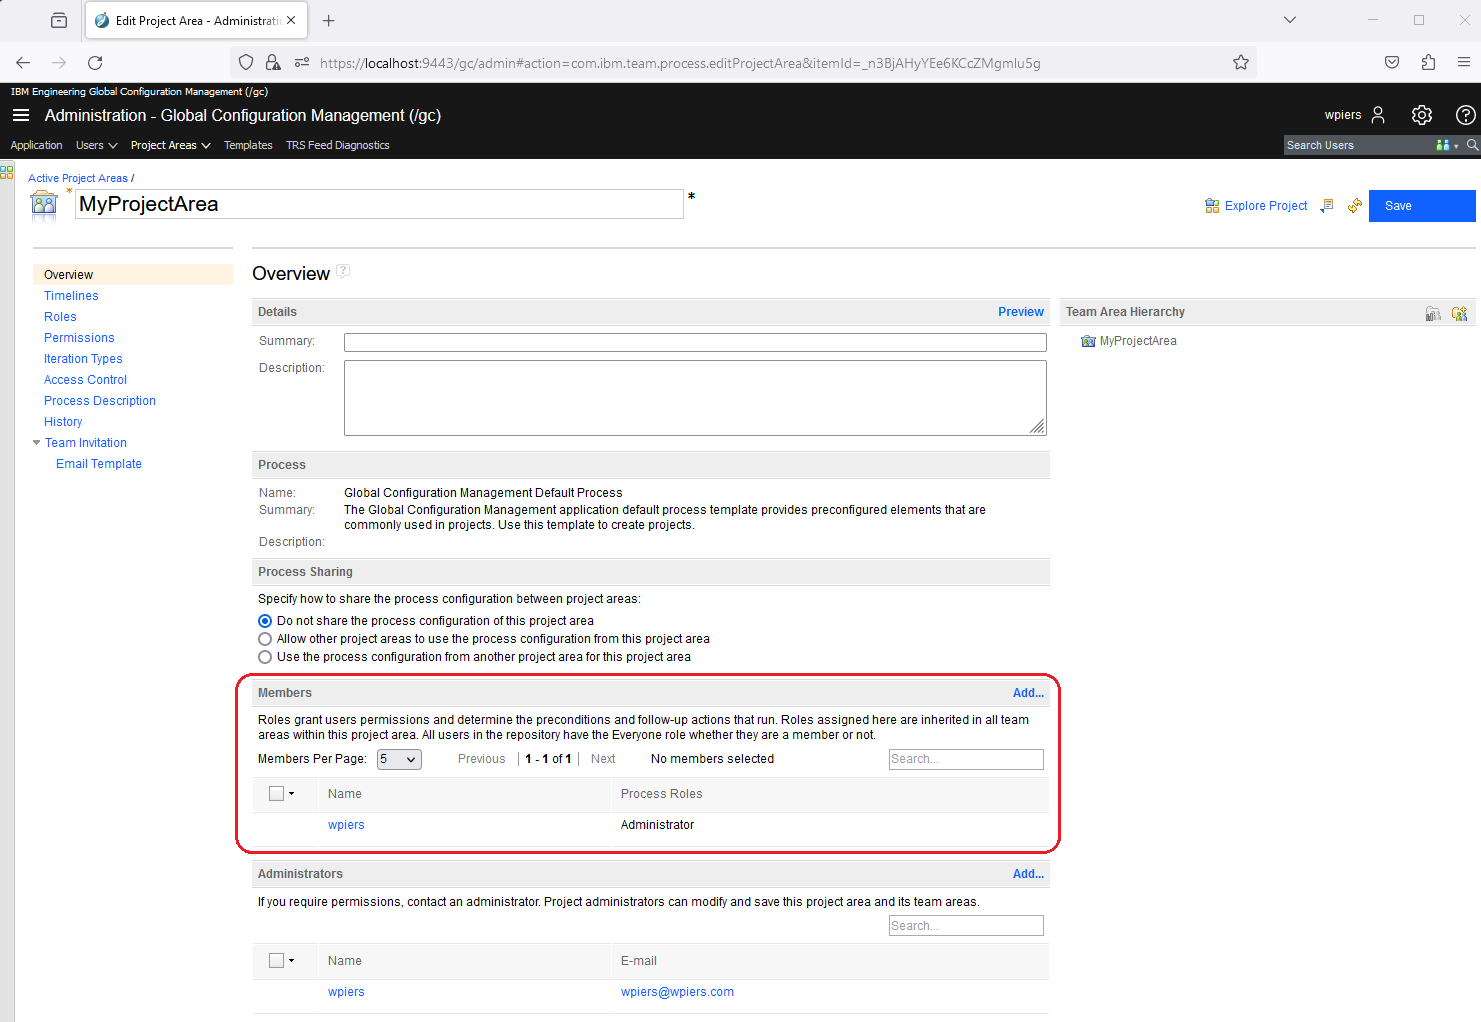Viewport: 1481px width, 1022px height.
Task: Switch to the Roles section
Action: pyautogui.click(x=60, y=317)
